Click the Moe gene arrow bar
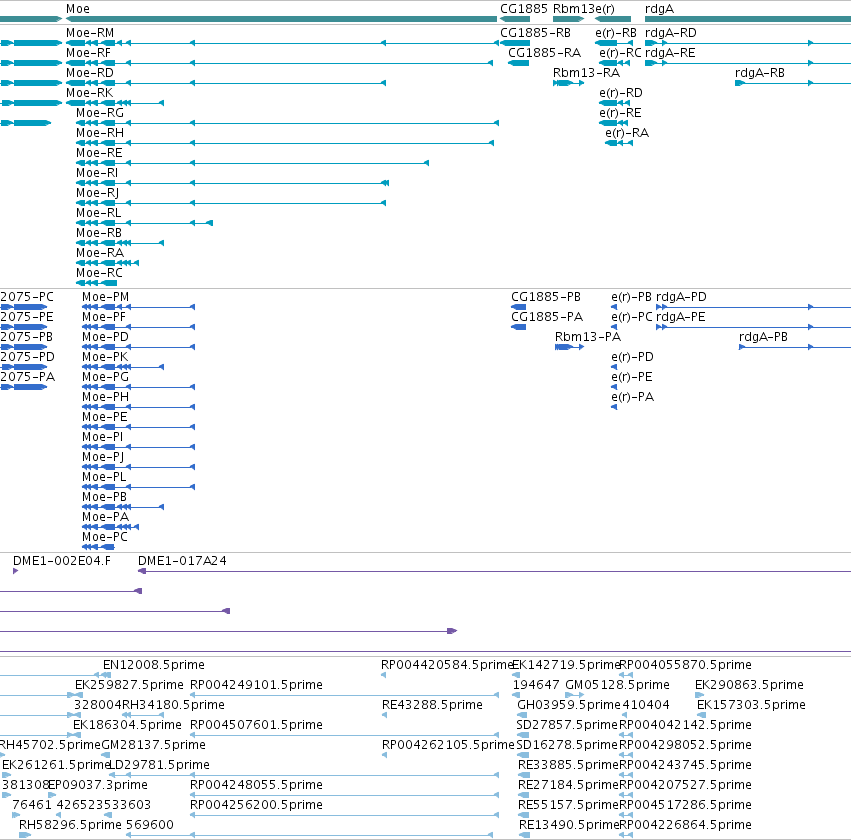Screen dimensions: 851x840 [x=281, y=19]
